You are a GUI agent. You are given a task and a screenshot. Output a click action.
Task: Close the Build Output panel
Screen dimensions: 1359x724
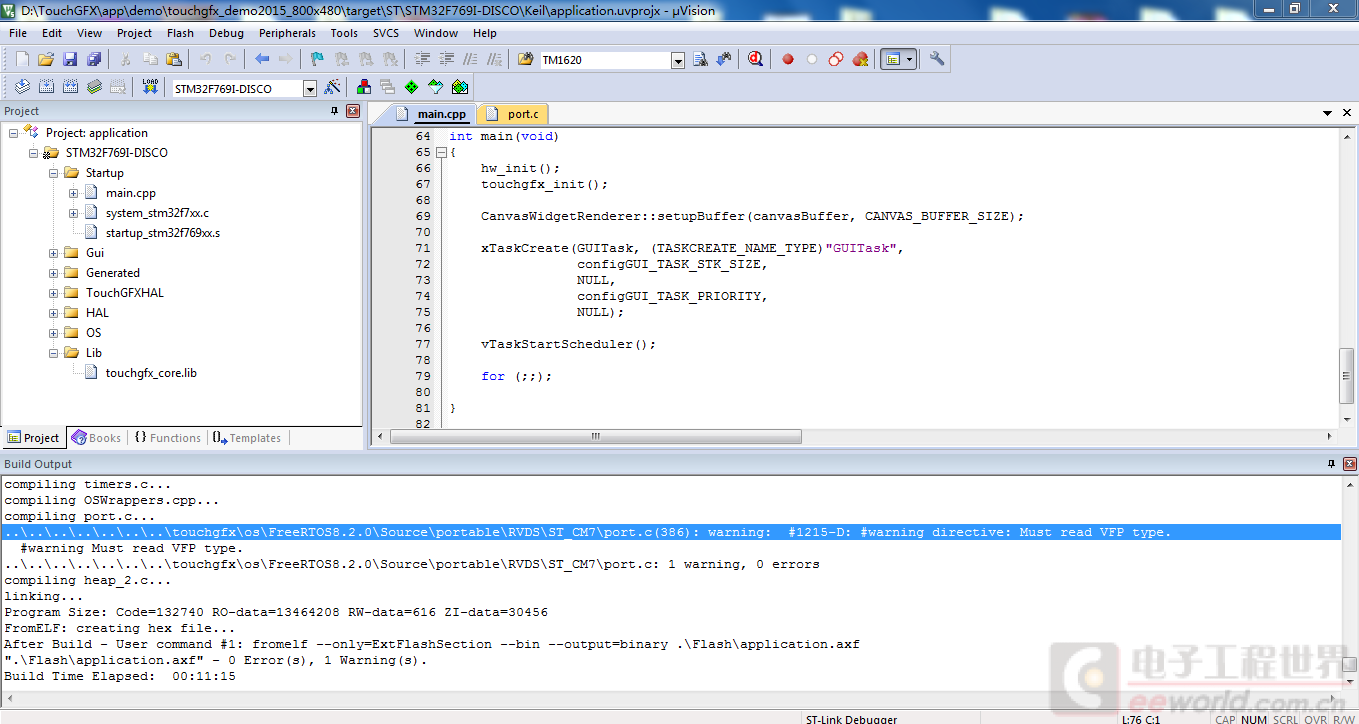pos(1349,464)
